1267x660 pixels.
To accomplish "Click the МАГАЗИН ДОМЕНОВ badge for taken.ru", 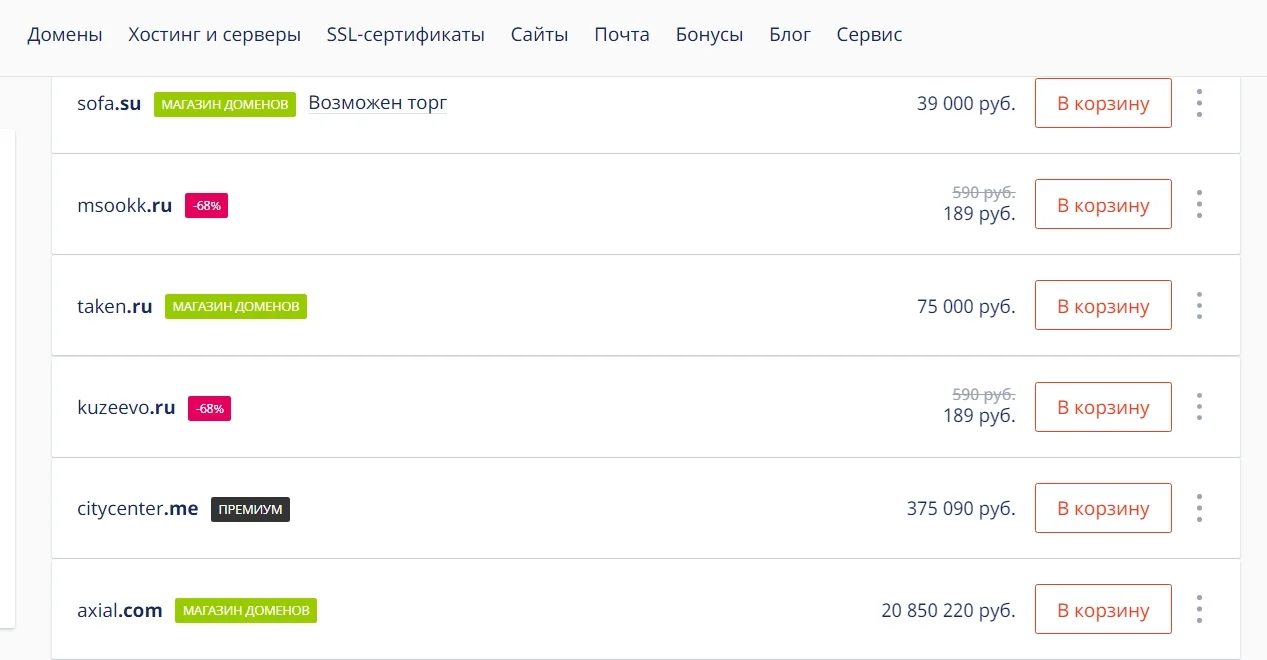I will tap(235, 306).
